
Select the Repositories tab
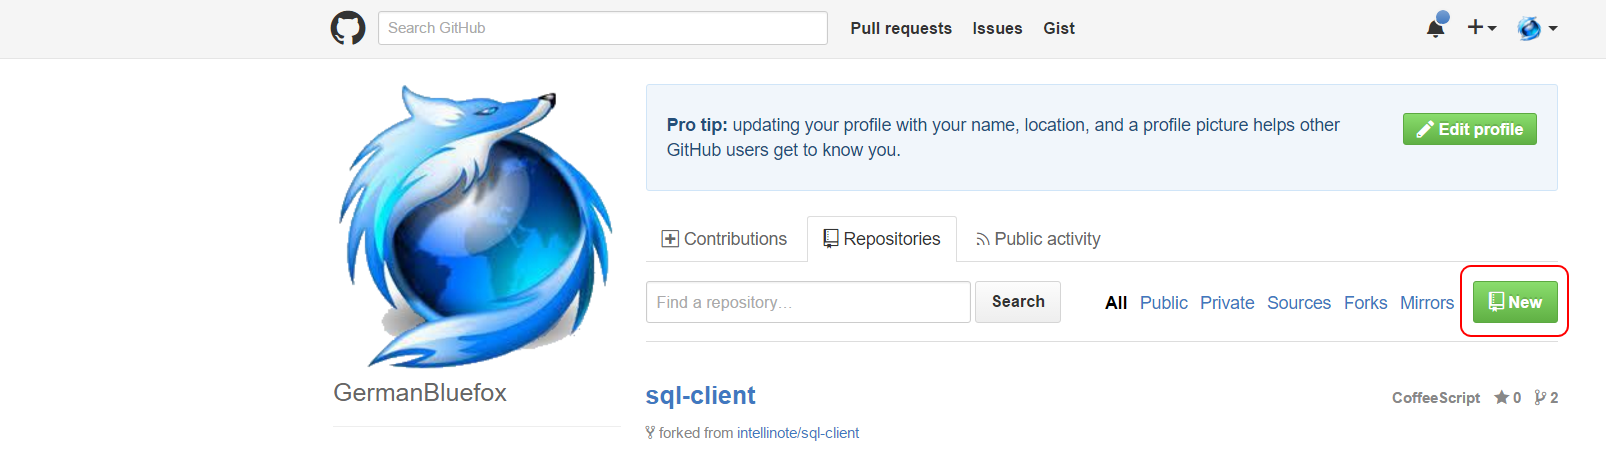click(x=881, y=239)
